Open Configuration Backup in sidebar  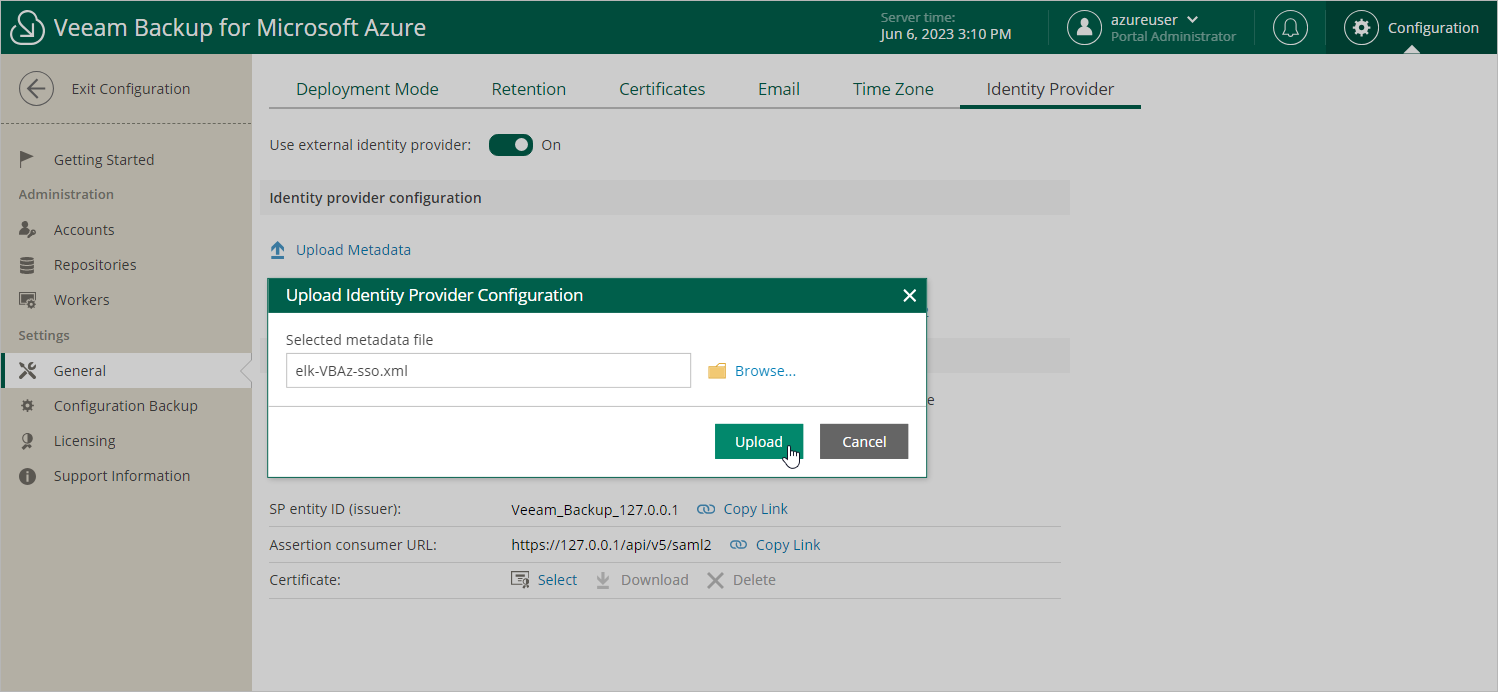coord(126,406)
